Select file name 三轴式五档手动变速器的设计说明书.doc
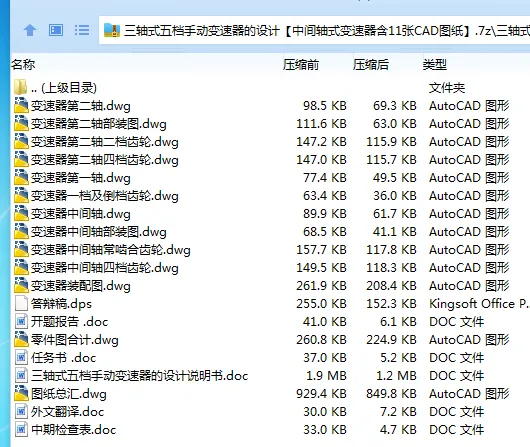The height and width of the screenshot is (447, 530). (140, 376)
